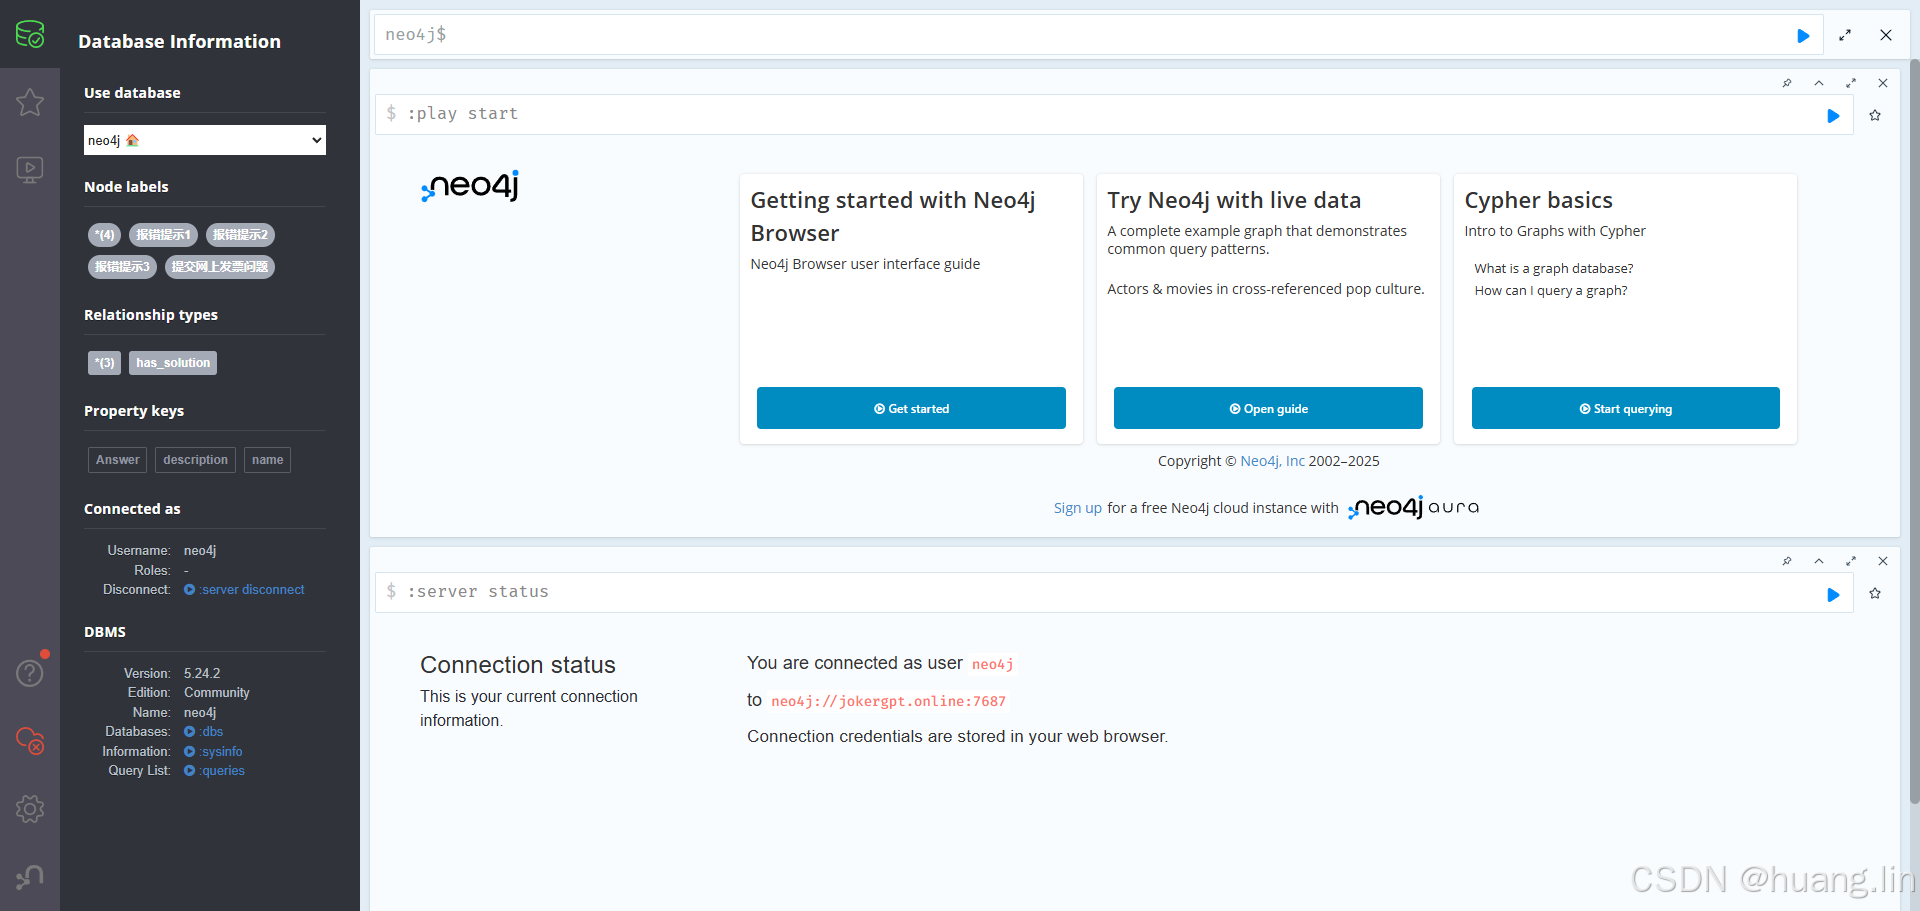Click the :dbs link
1920x911 pixels.
coord(204,732)
